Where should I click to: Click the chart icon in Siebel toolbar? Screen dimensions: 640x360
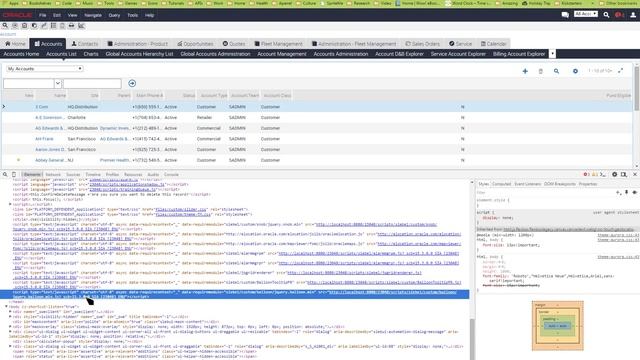pos(81,25)
